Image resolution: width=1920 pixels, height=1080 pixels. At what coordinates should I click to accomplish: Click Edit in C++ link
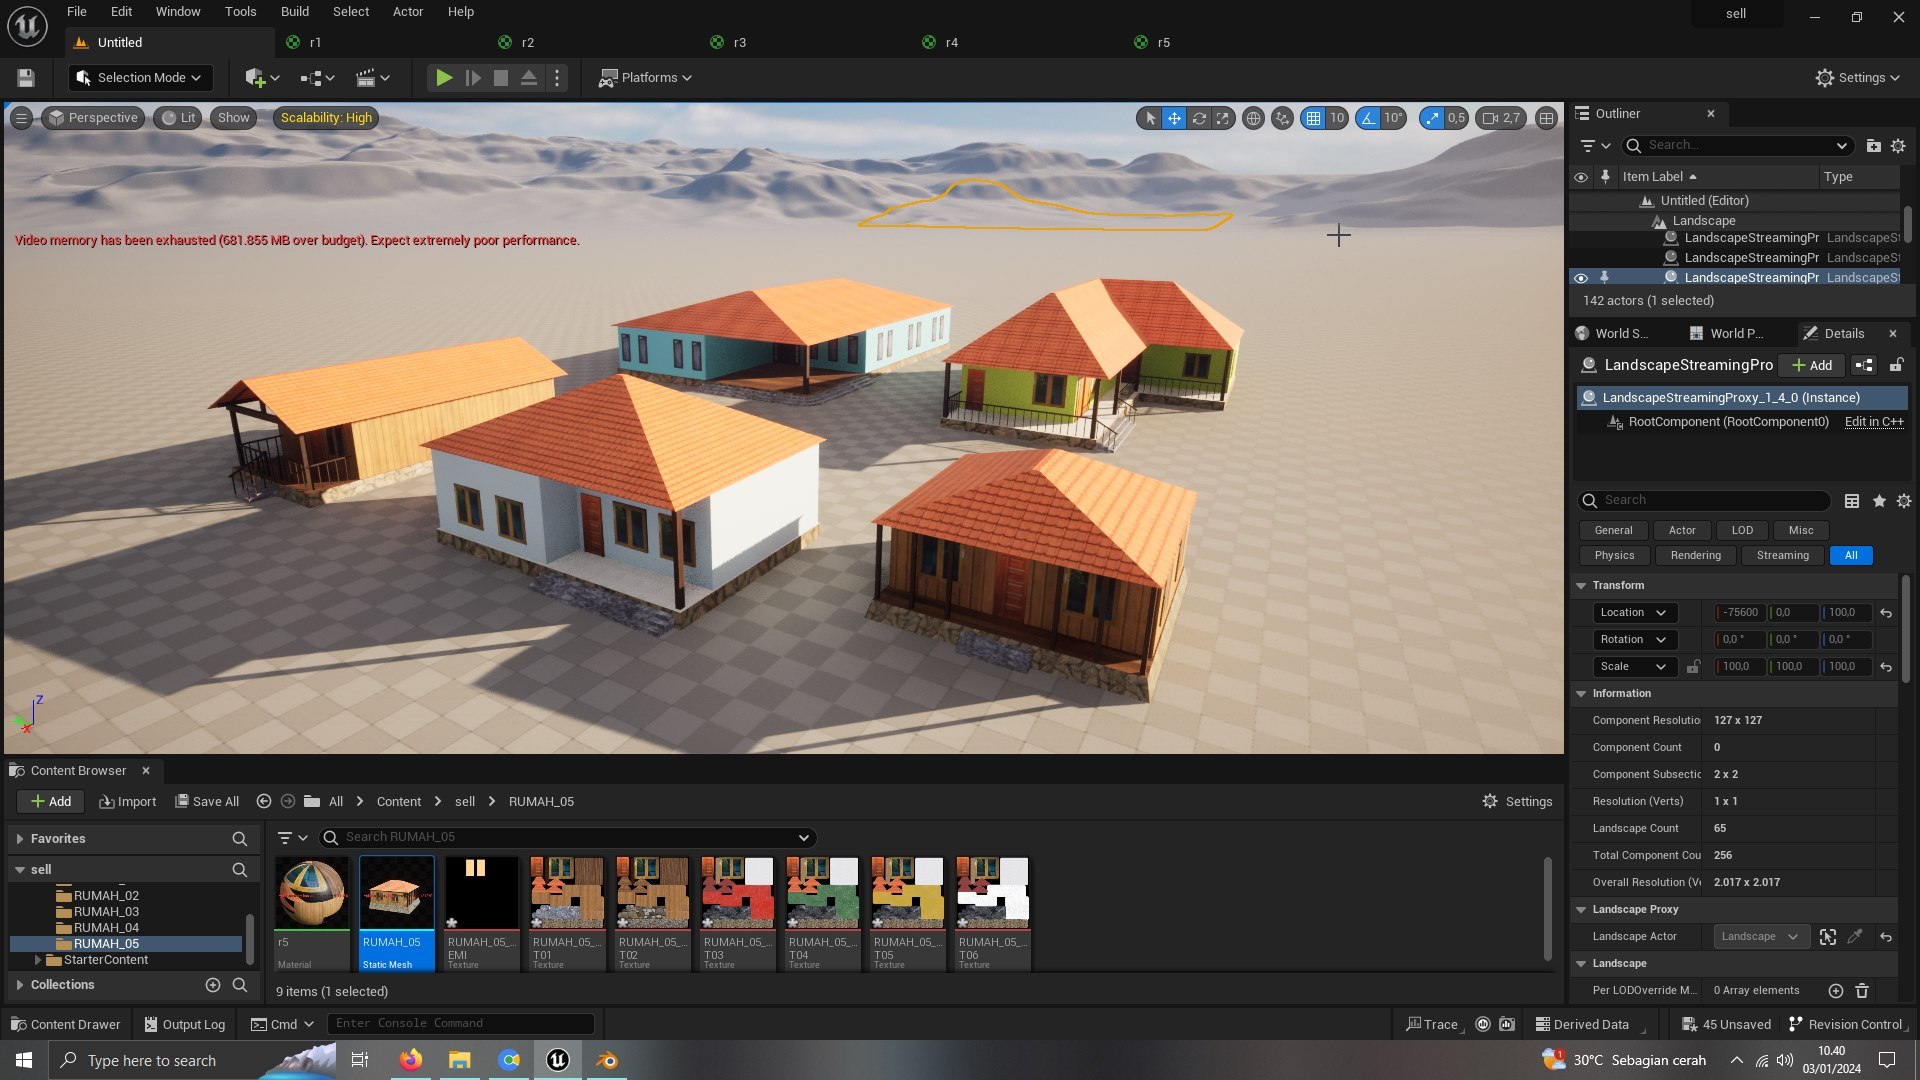(1874, 422)
